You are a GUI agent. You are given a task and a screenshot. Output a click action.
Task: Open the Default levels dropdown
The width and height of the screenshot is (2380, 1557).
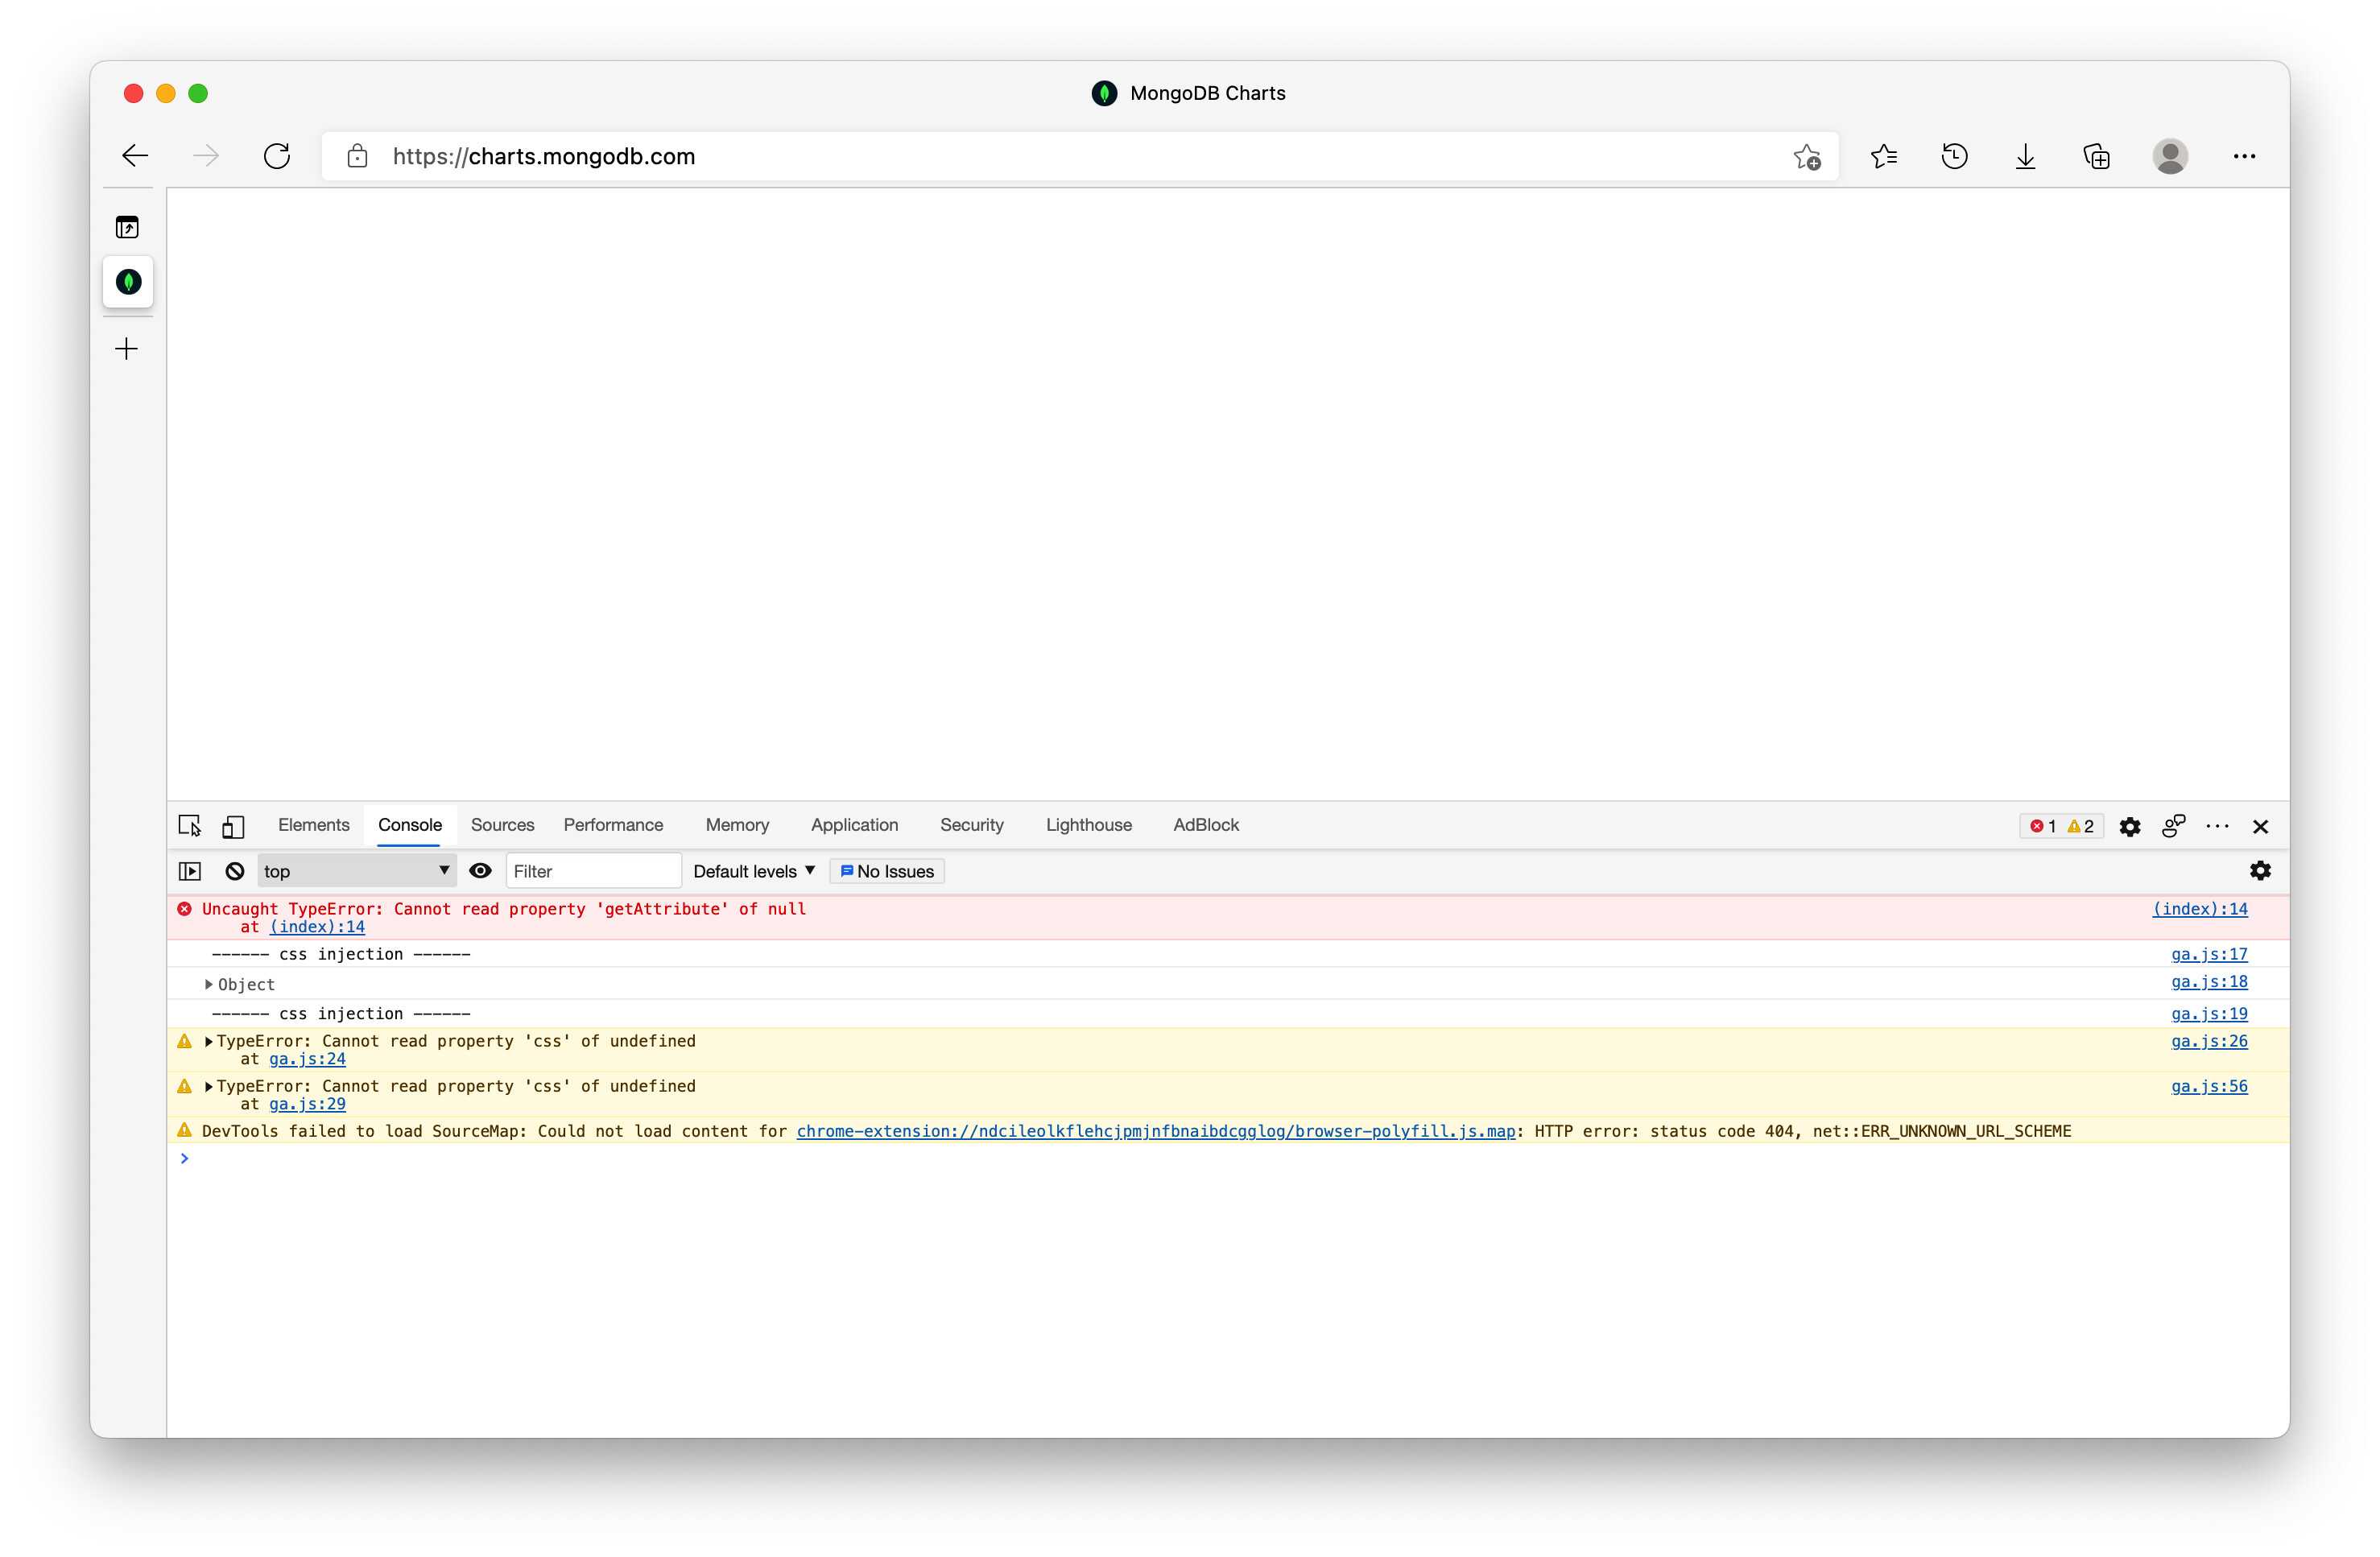[754, 871]
